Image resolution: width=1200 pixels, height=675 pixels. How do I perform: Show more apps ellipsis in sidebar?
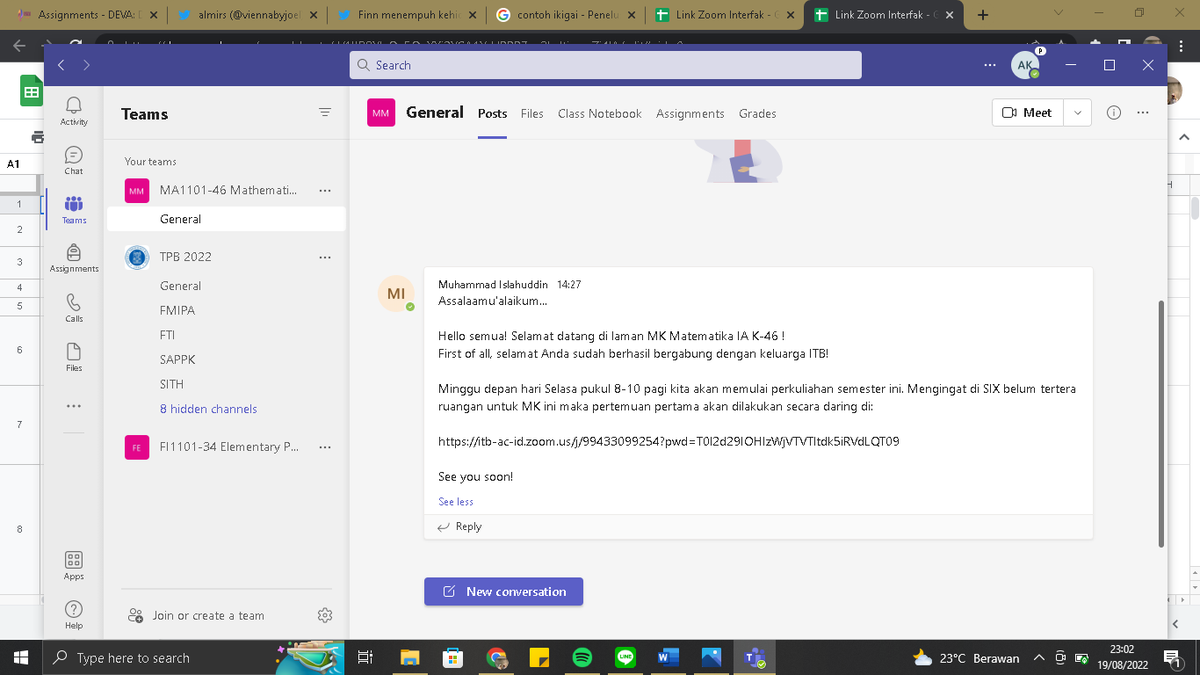point(74,406)
